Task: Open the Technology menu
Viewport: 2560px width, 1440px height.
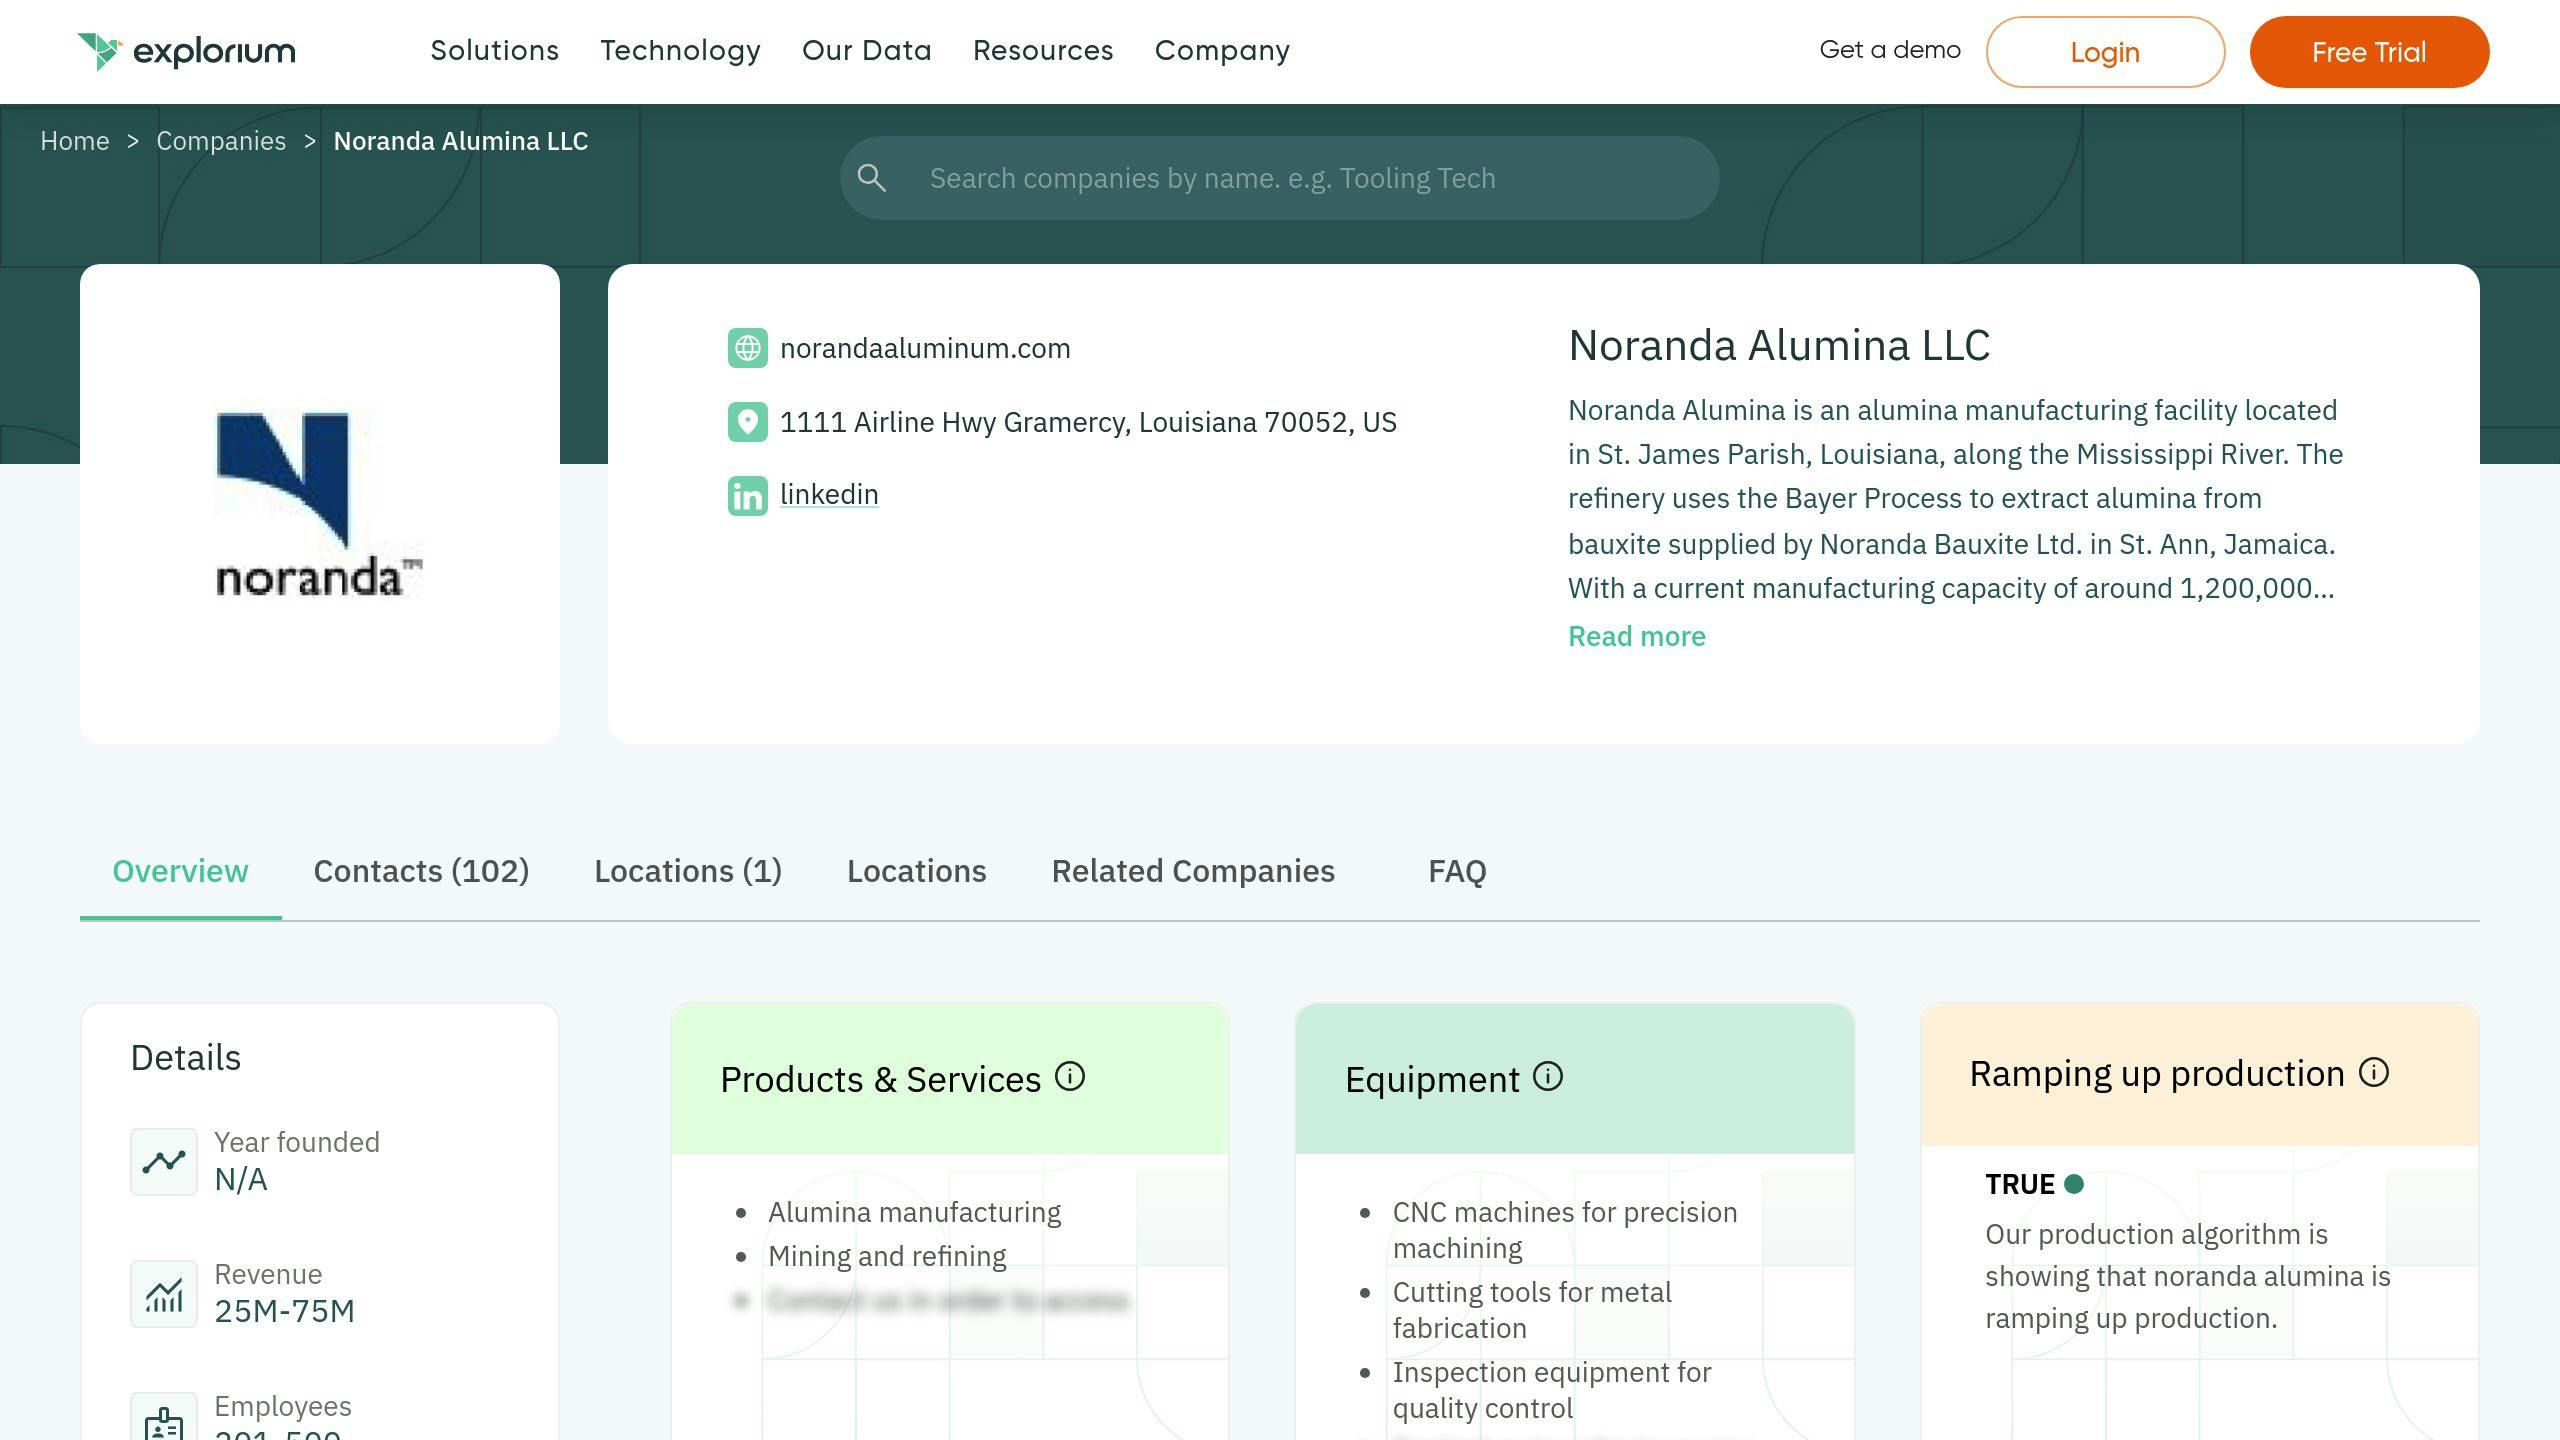Action: [x=680, y=51]
